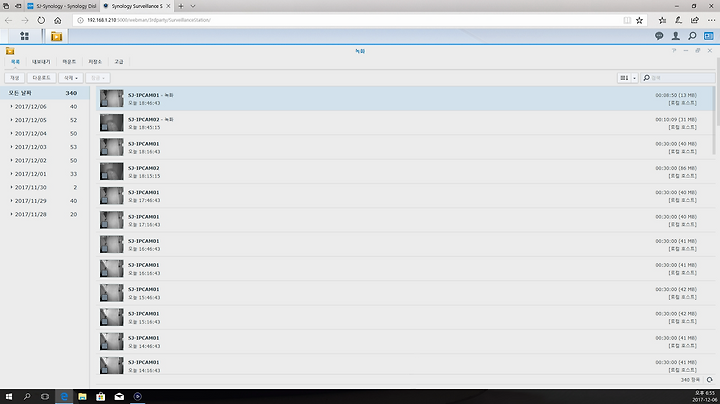
Task: Open Microsoft Store from the taskbar
Action: pyautogui.click(x=101, y=396)
